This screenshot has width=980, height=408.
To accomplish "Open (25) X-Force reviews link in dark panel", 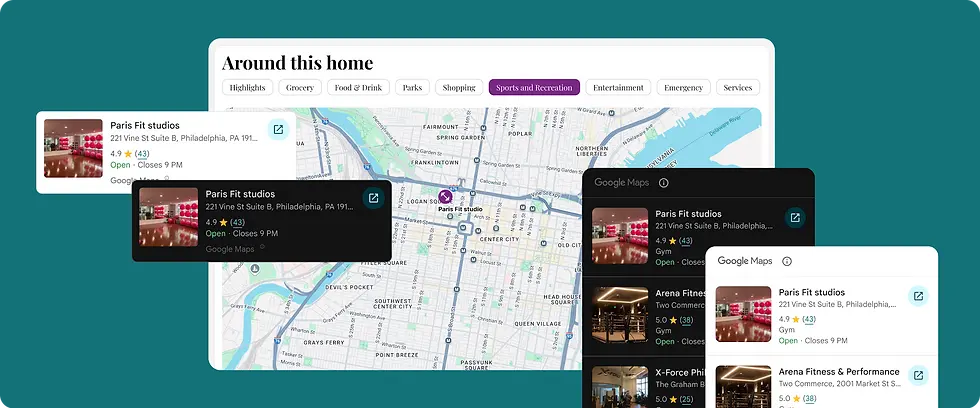I will click(x=686, y=399).
